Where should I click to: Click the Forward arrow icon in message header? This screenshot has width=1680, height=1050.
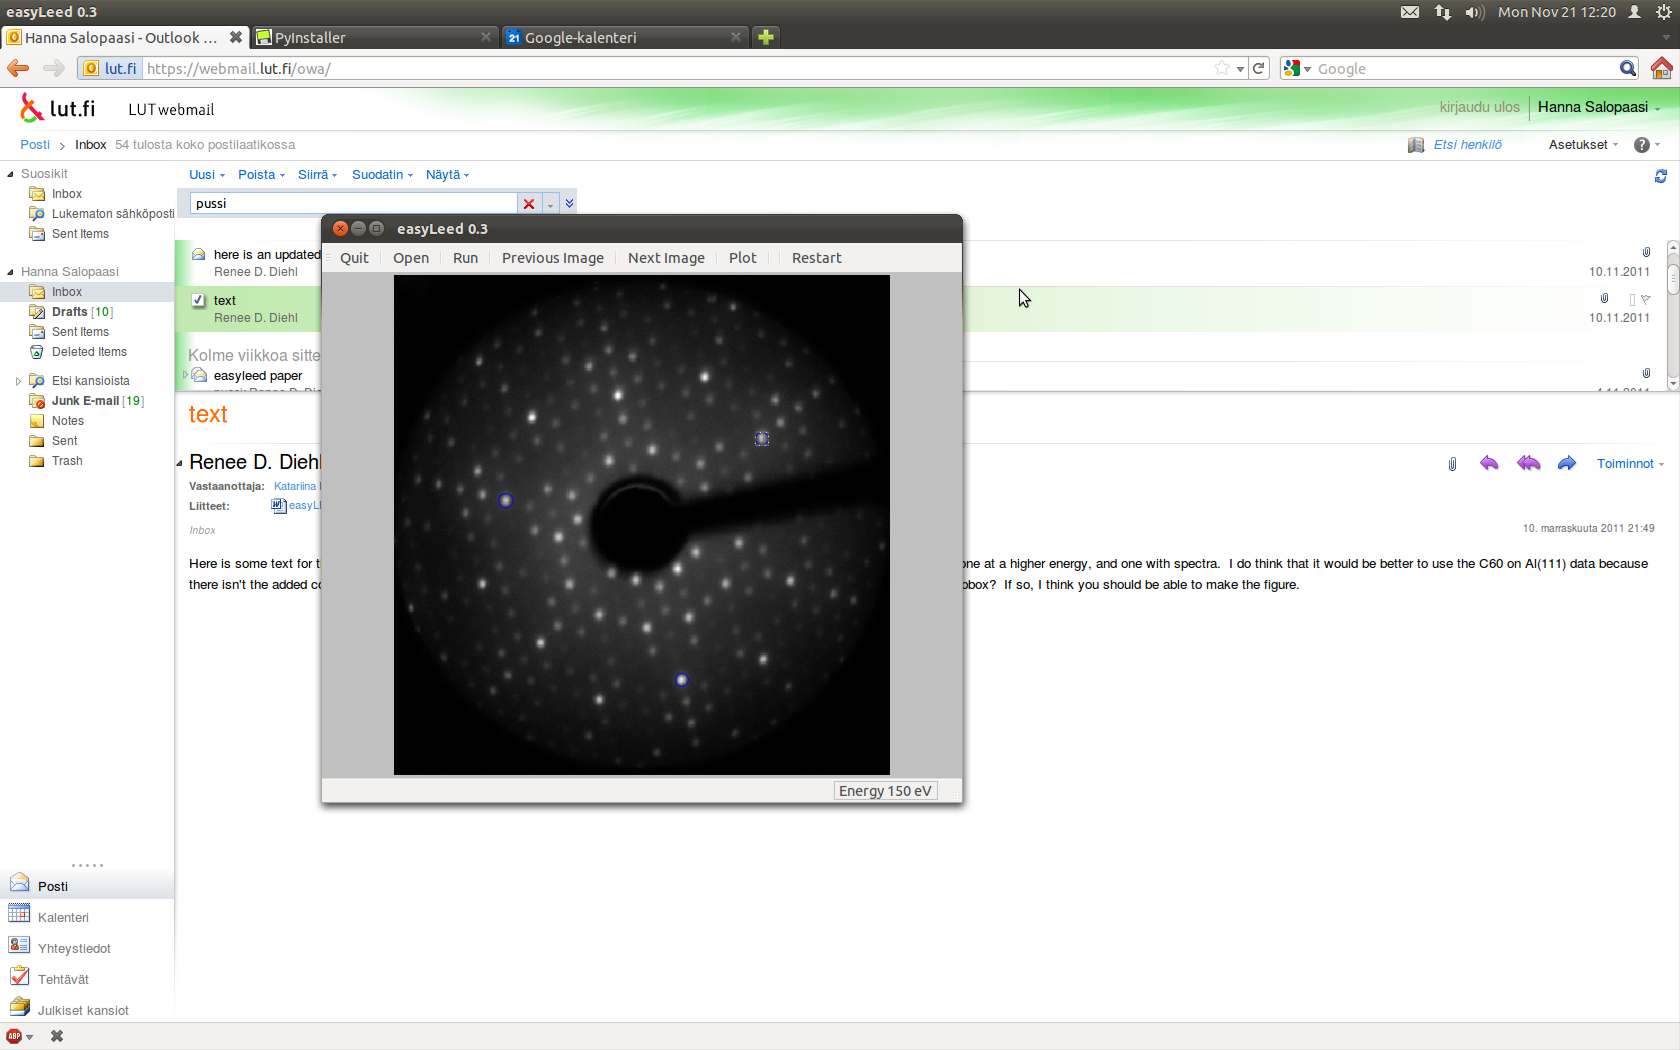pos(1566,463)
